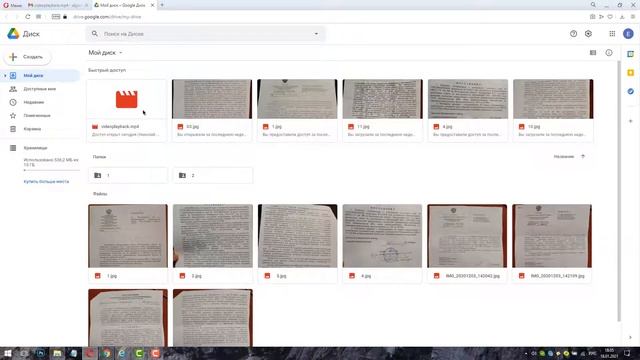
Task: Open Недавние section
Action: pyautogui.click(x=40, y=102)
